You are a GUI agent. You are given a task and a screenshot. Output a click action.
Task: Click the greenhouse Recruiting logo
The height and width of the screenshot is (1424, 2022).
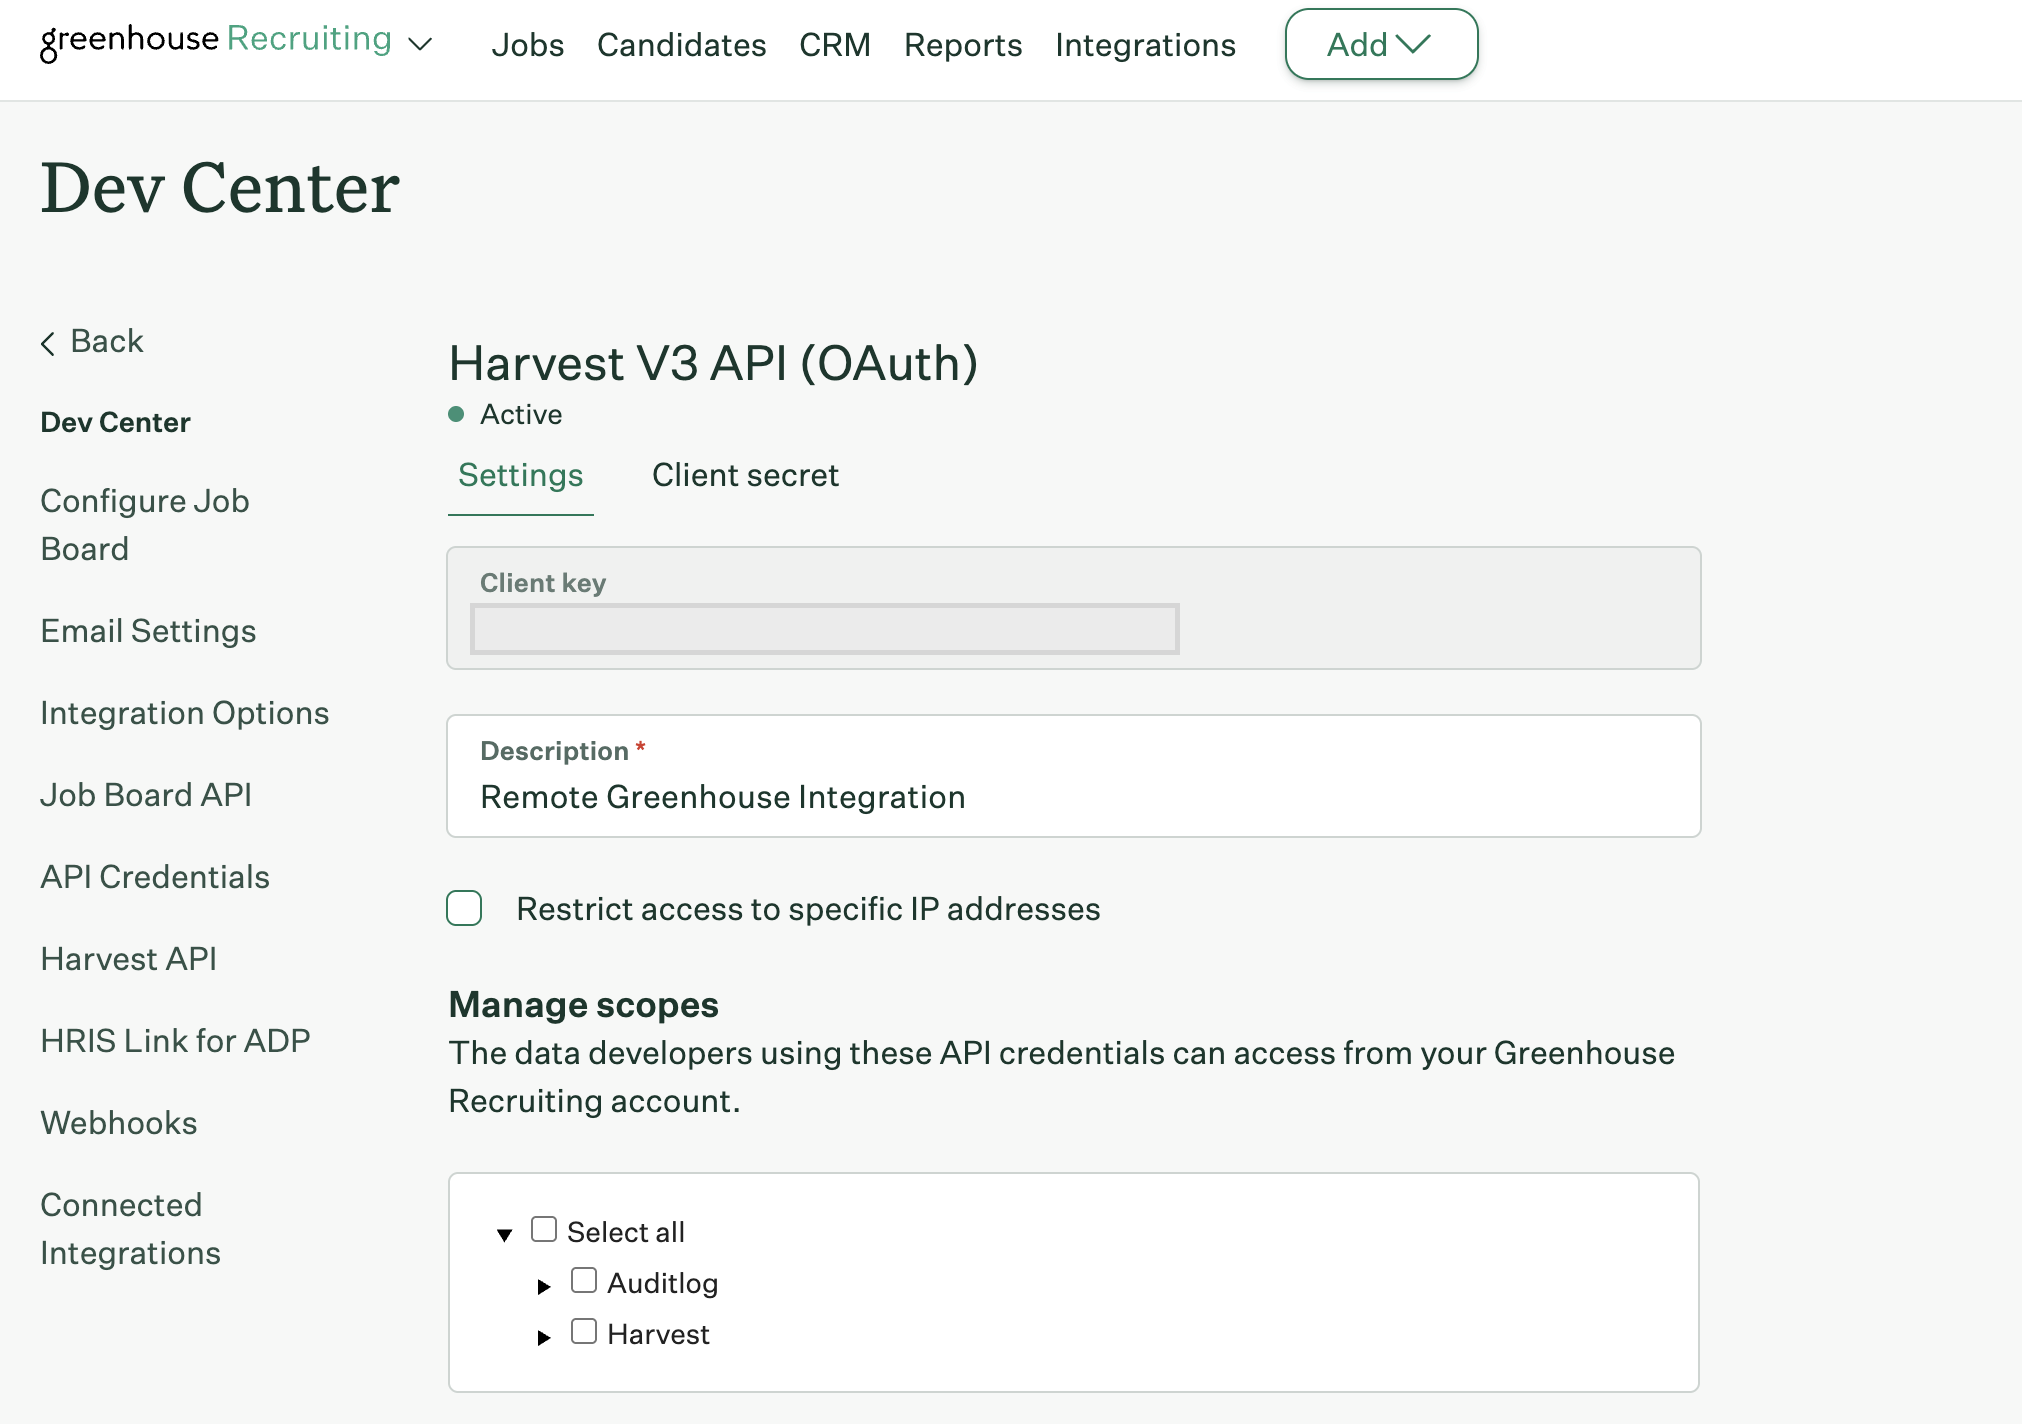[x=216, y=41]
